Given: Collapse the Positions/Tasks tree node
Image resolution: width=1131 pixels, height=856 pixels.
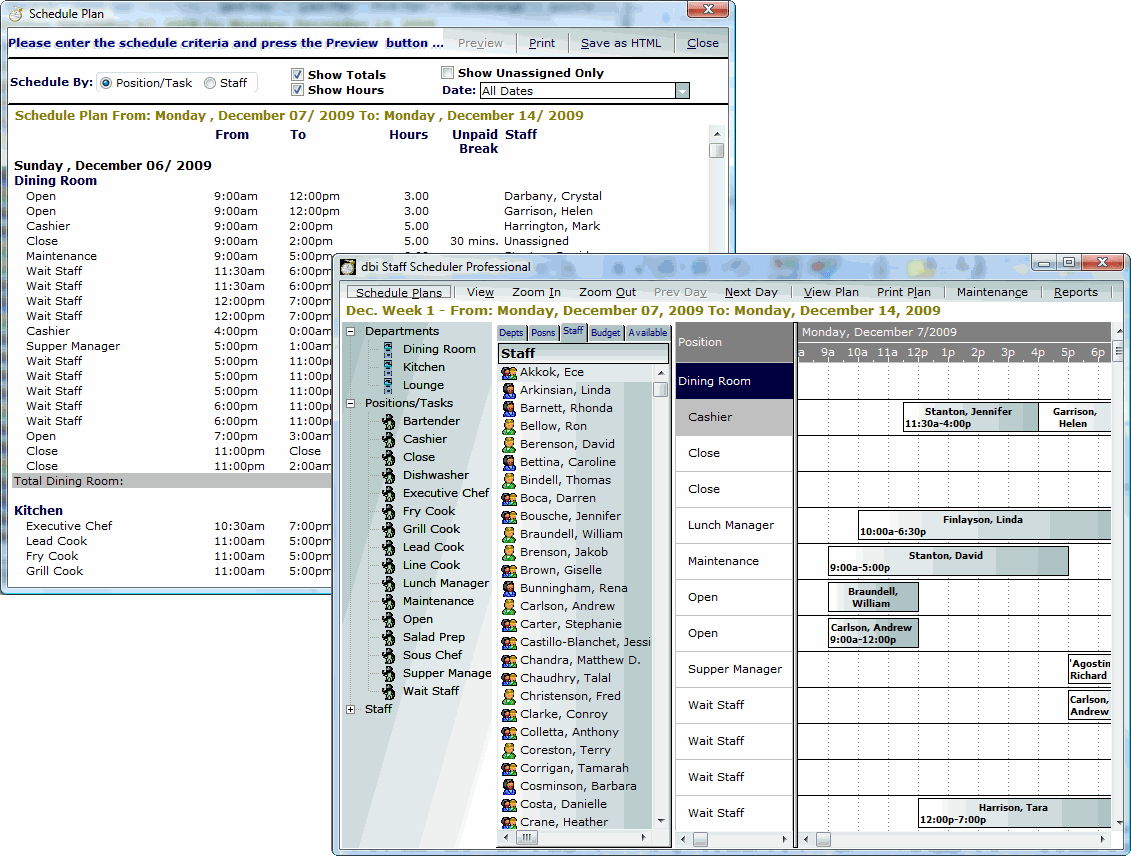Looking at the screenshot, I should (x=351, y=404).
